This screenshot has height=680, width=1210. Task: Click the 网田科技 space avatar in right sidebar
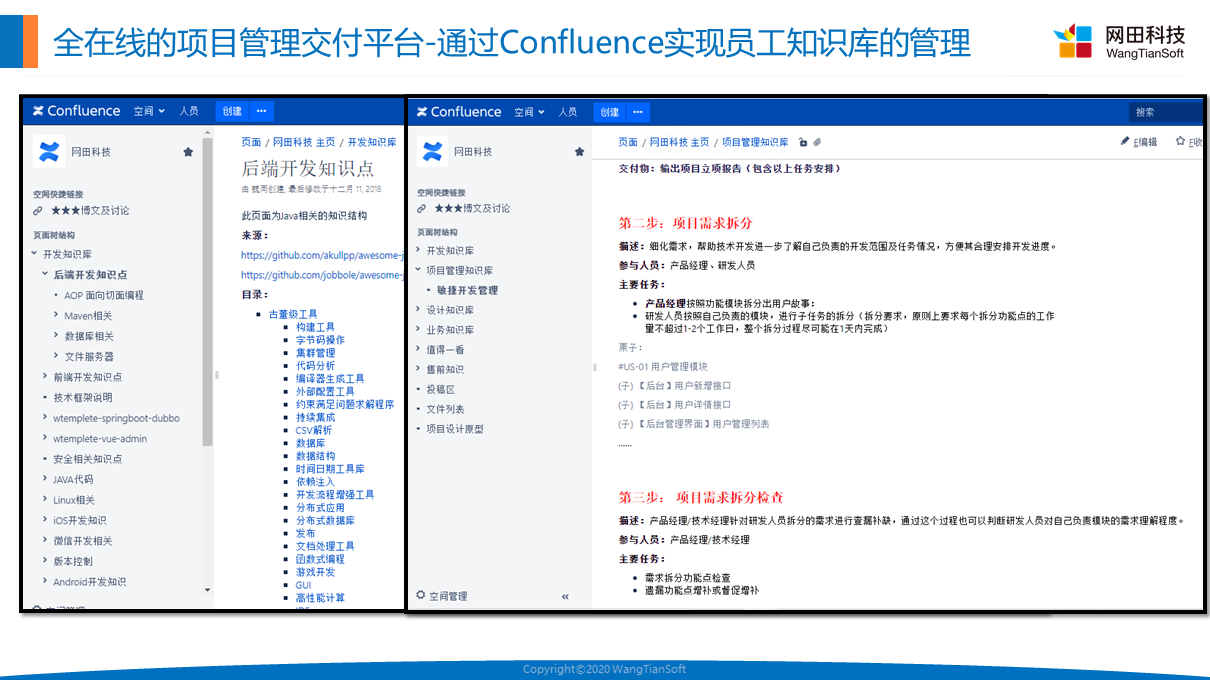coord(432,151)
